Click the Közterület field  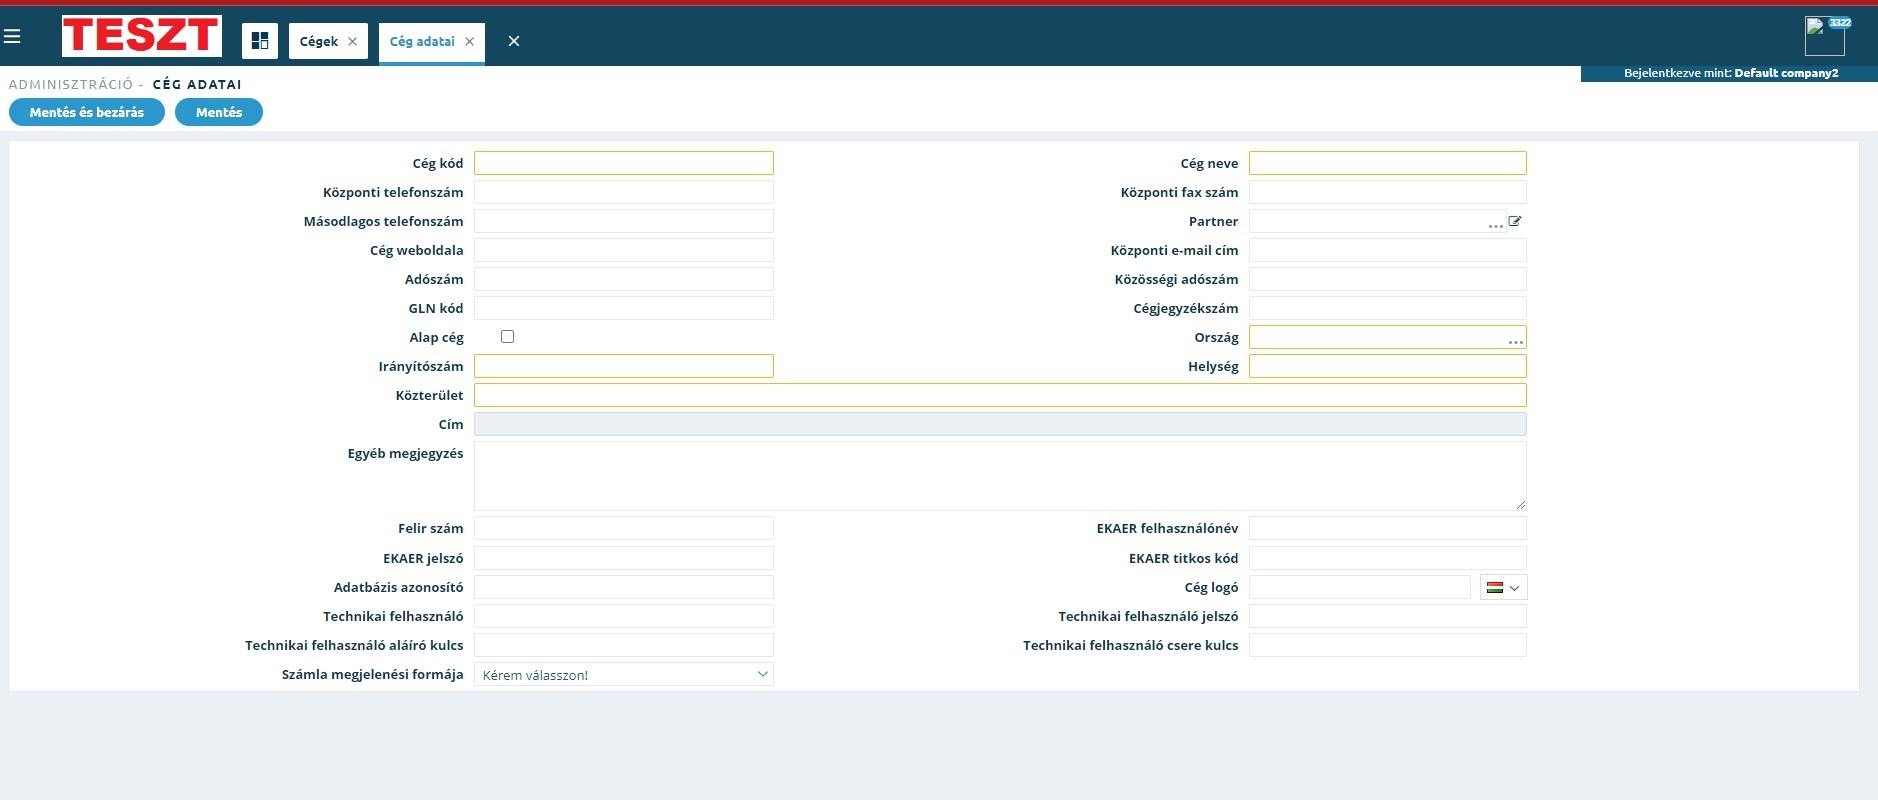tap(1000, 395)
